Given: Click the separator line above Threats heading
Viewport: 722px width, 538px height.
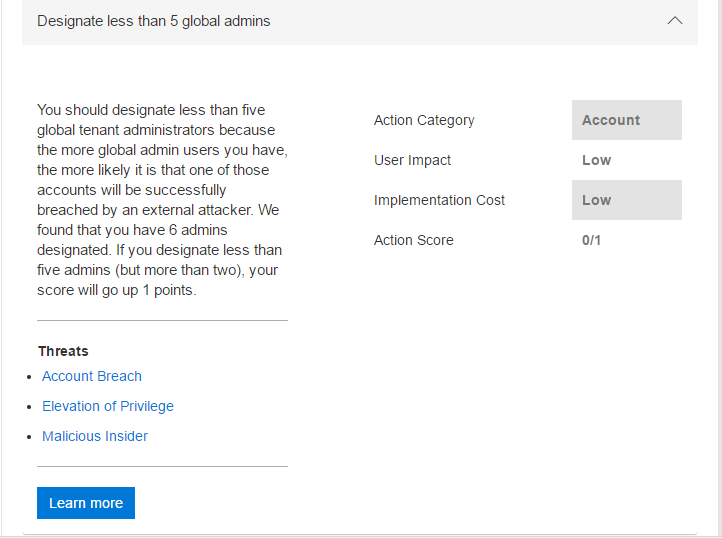Looking at the screenshot, I should [162, 321].
